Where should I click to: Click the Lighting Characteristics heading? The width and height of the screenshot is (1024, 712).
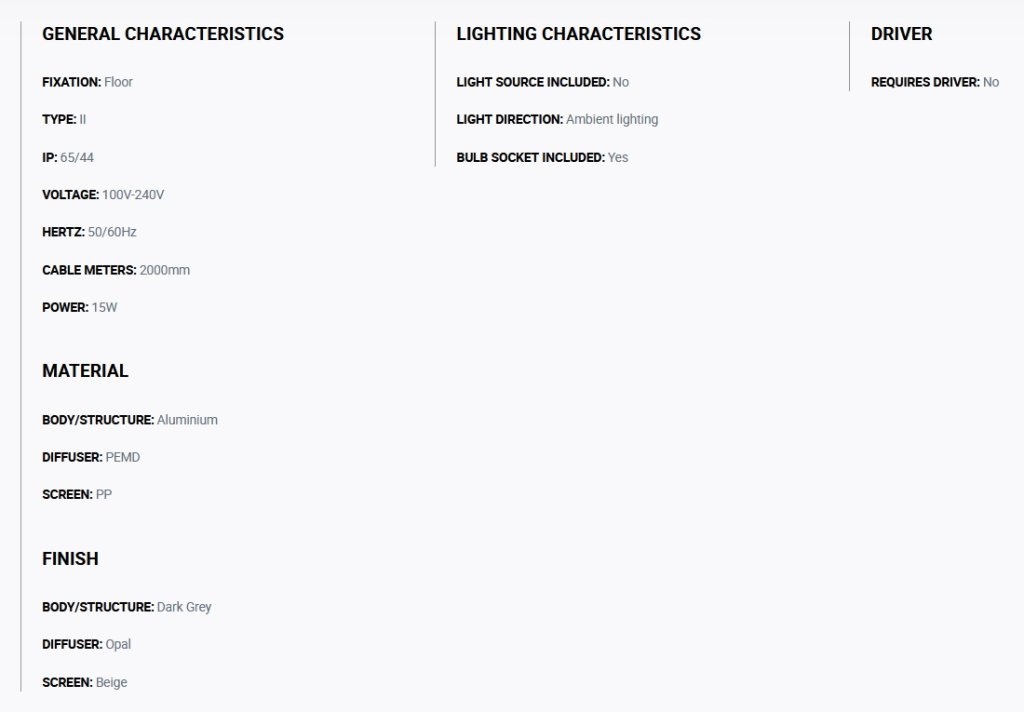(x=579, y=34)
